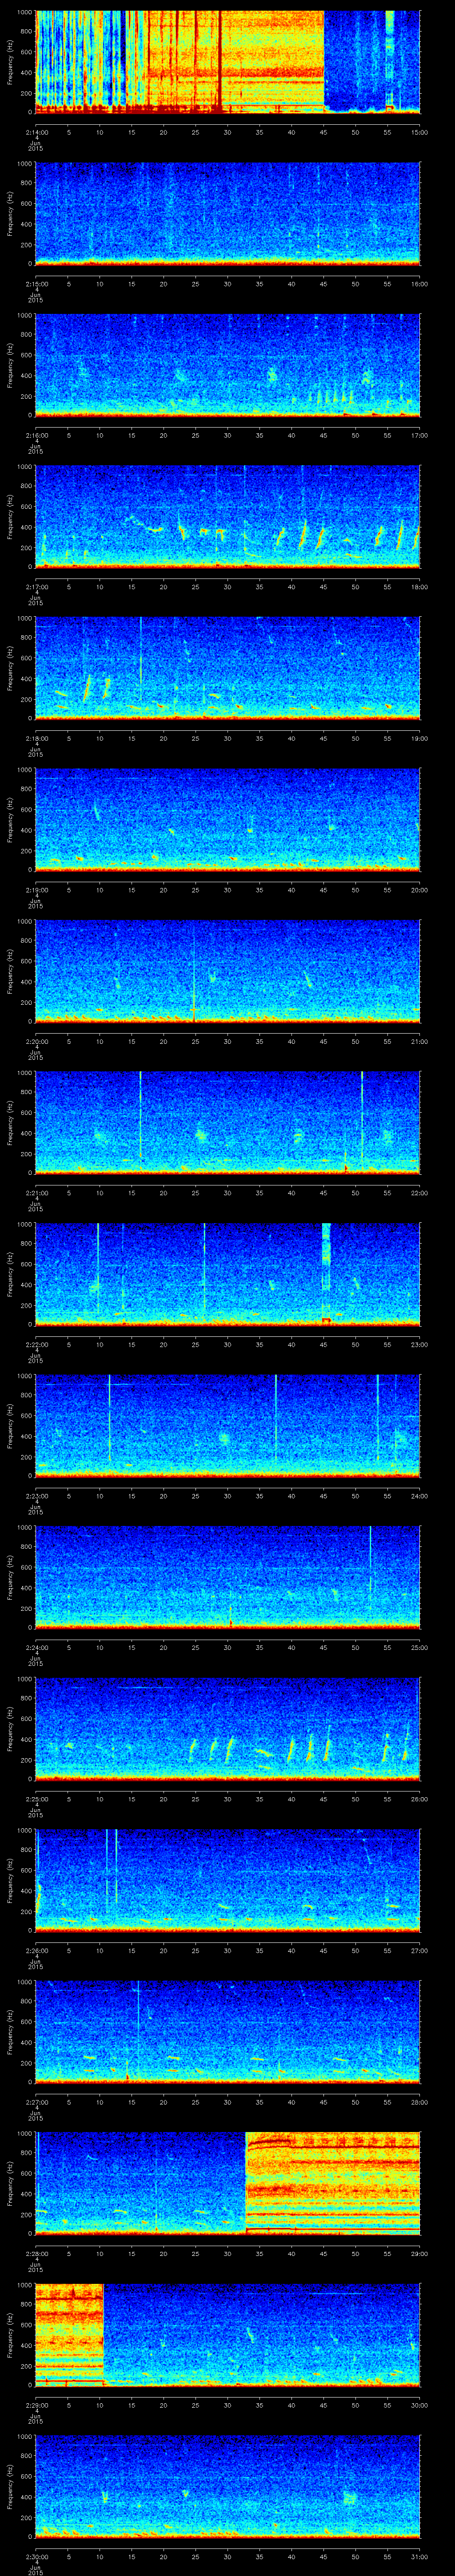Viewport: 455px width, 2576px height.
Task: Click the 21:00 end time label
Action: [419, 1041]
